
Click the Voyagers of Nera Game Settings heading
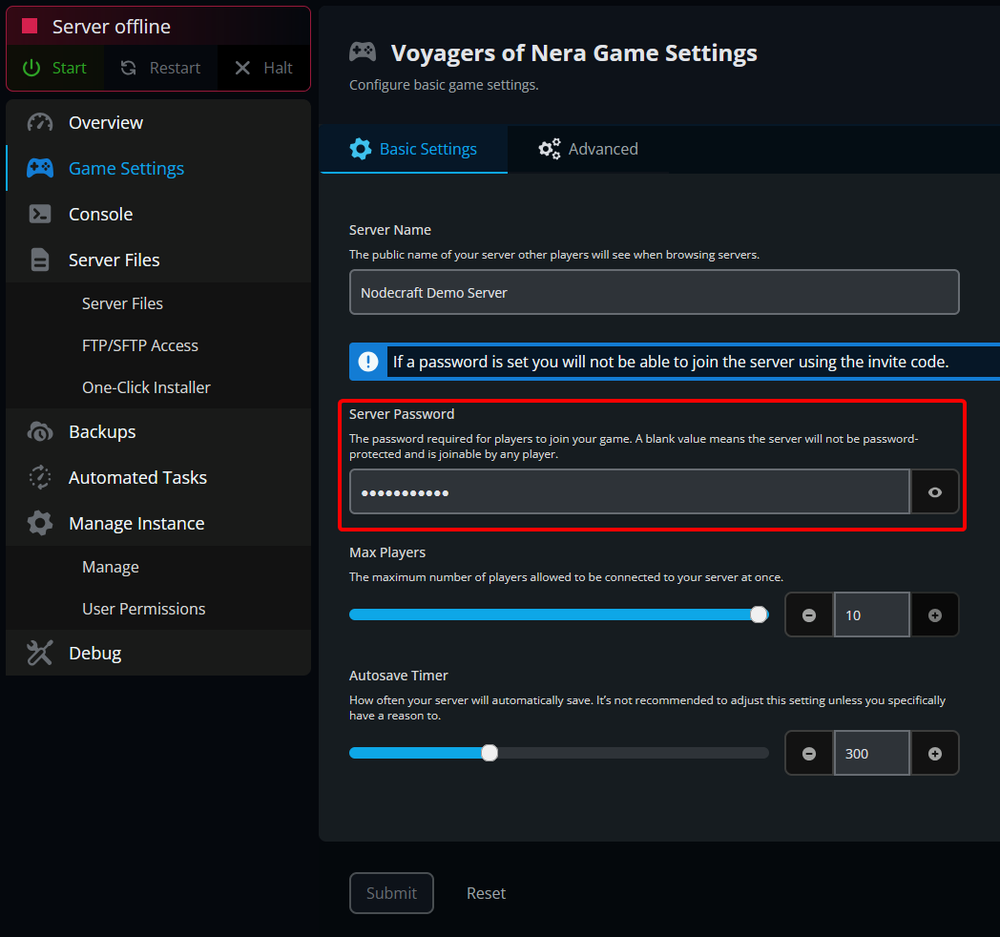574,52
